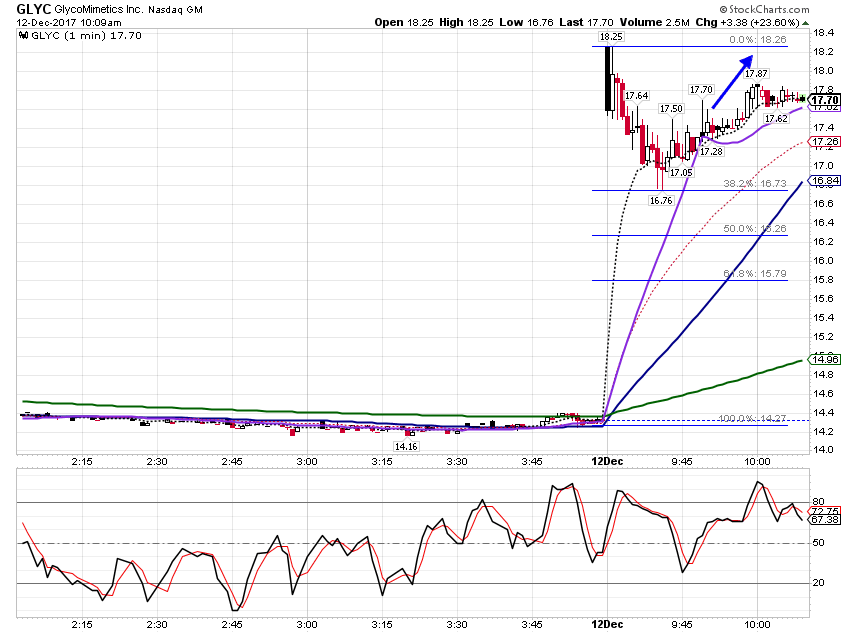Click the 9:45 label on the indicator panel's time axis

coord(681,625)
